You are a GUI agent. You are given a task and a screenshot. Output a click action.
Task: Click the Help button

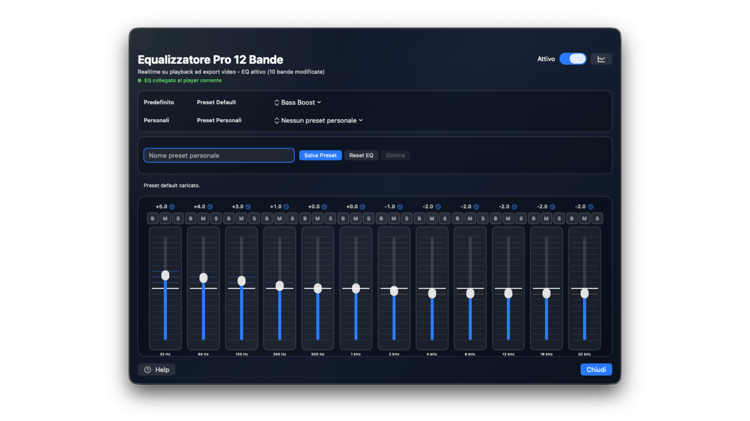(157, 370)
